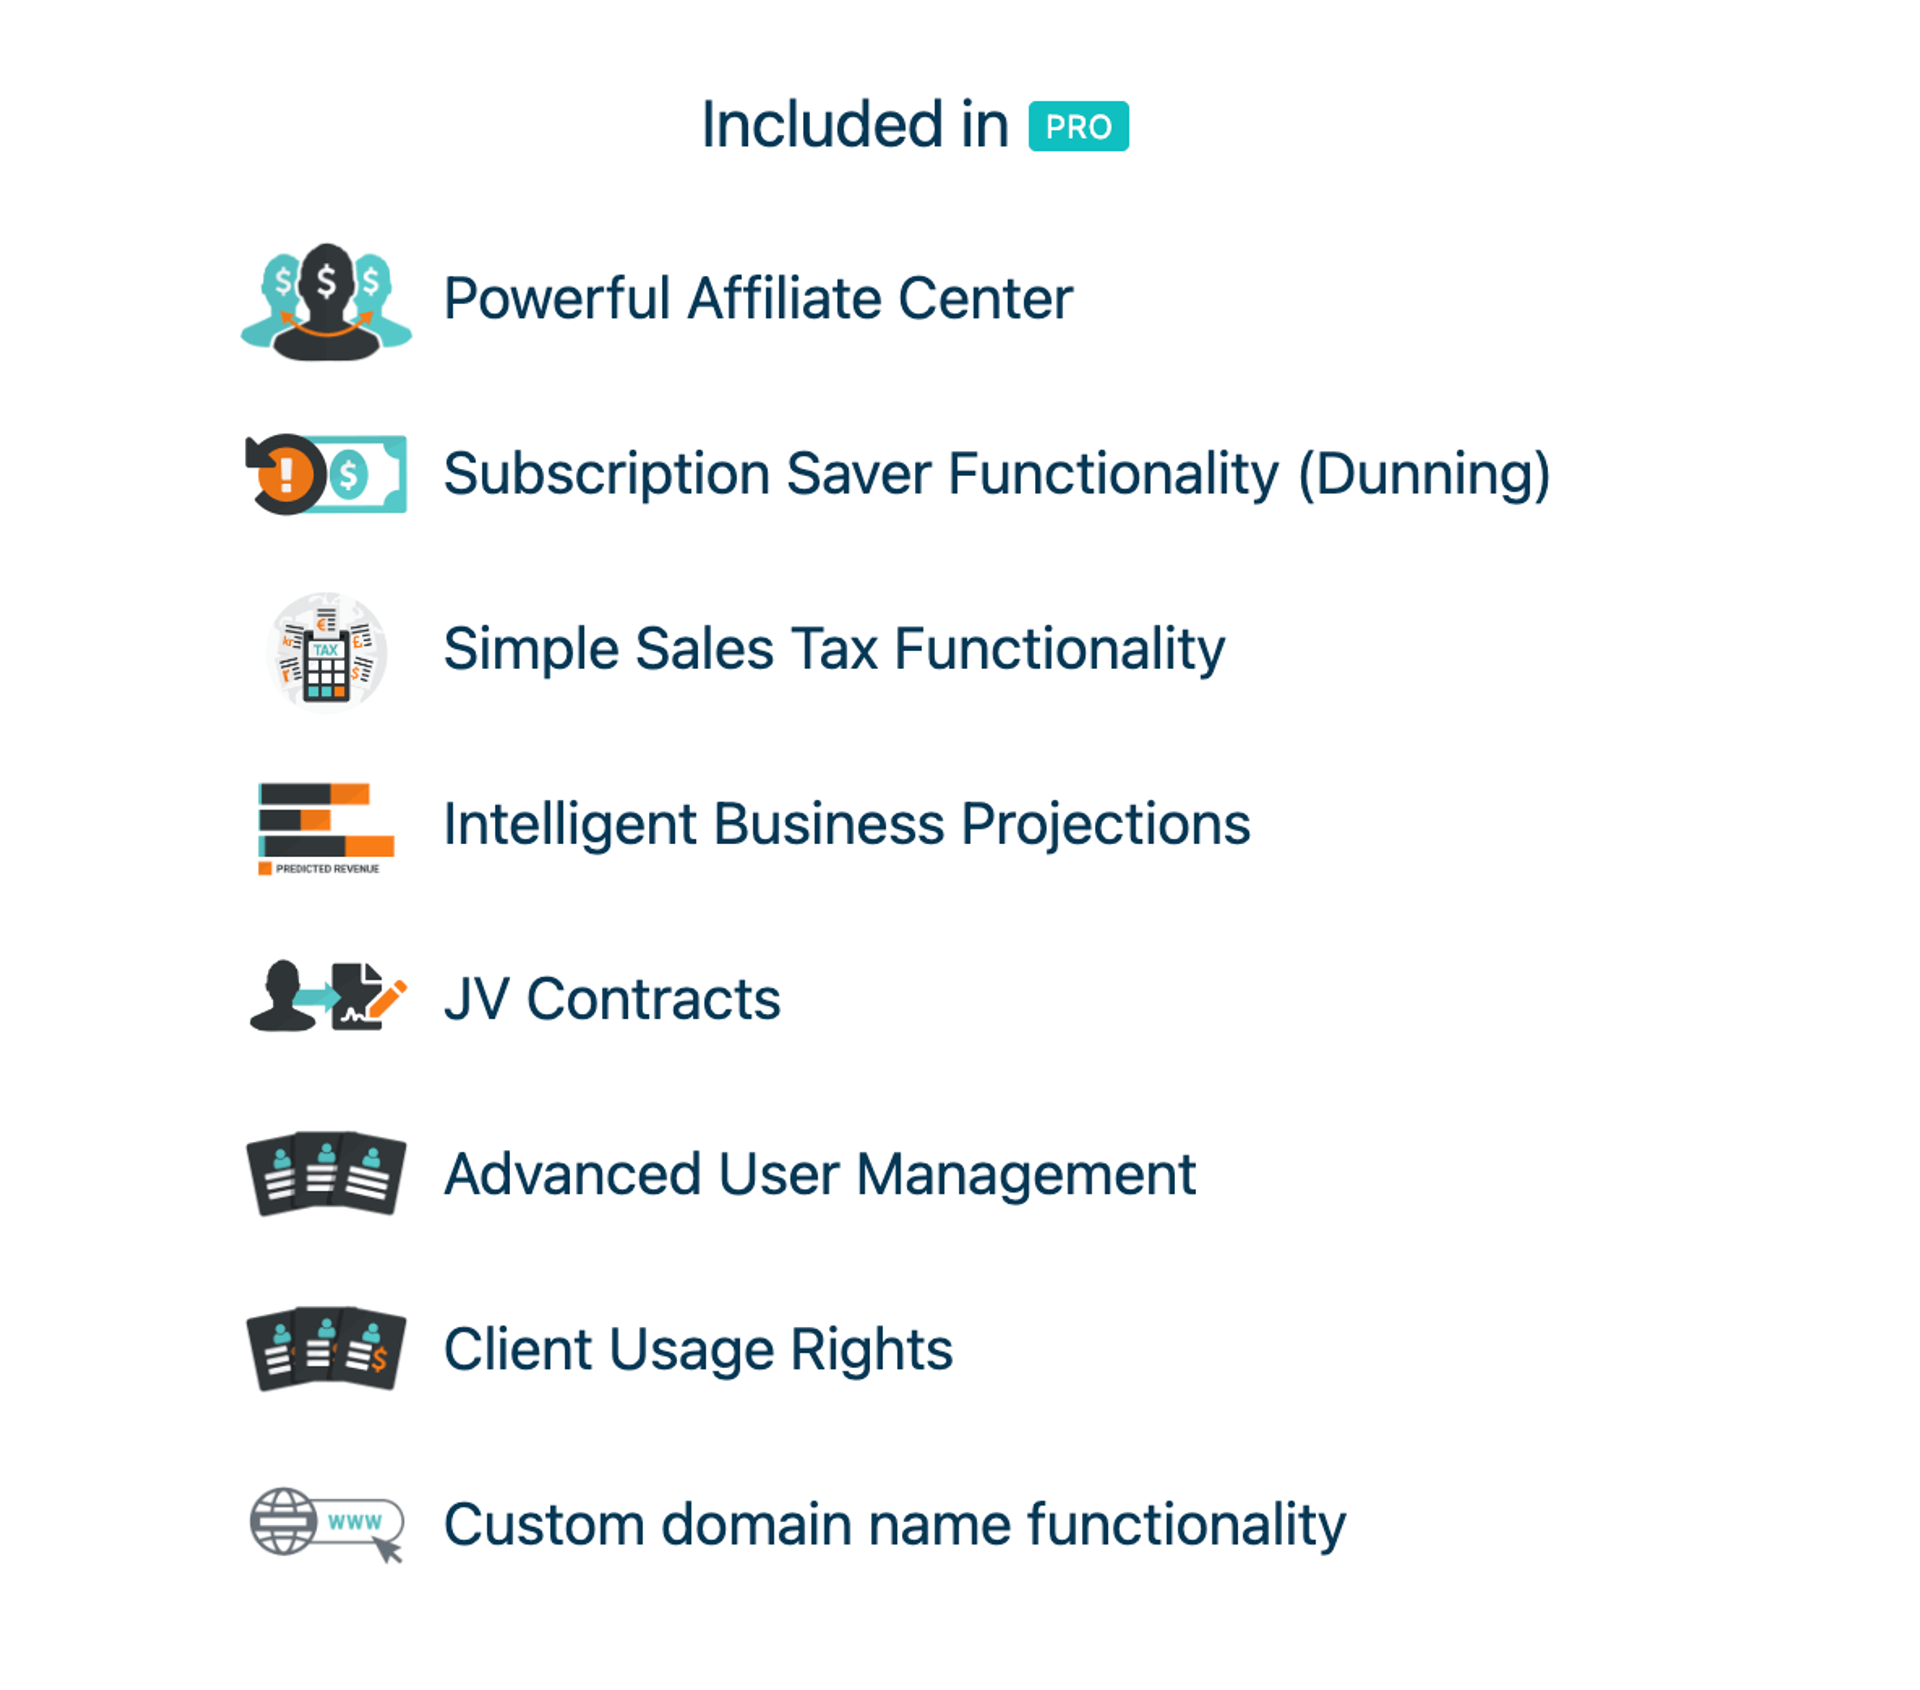
Task: Select the Client Usage Rights label
Action: (697, 1349)
